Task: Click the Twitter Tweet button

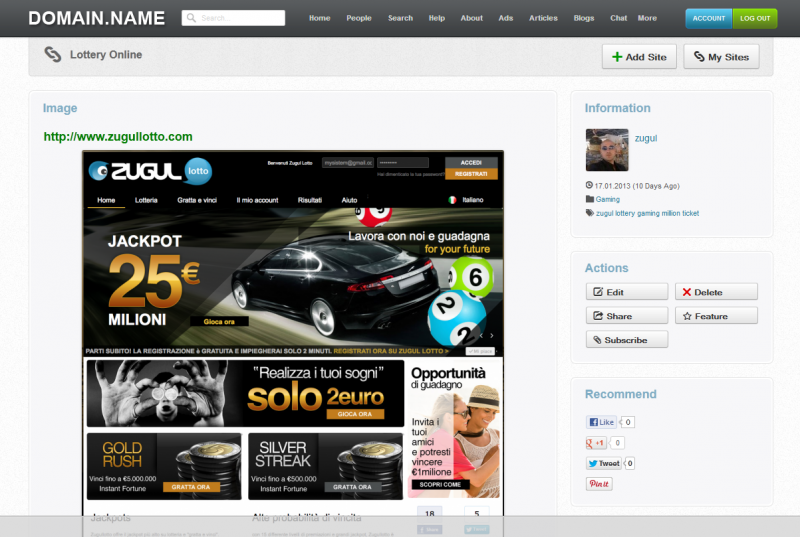Action: tap(604, 463)
